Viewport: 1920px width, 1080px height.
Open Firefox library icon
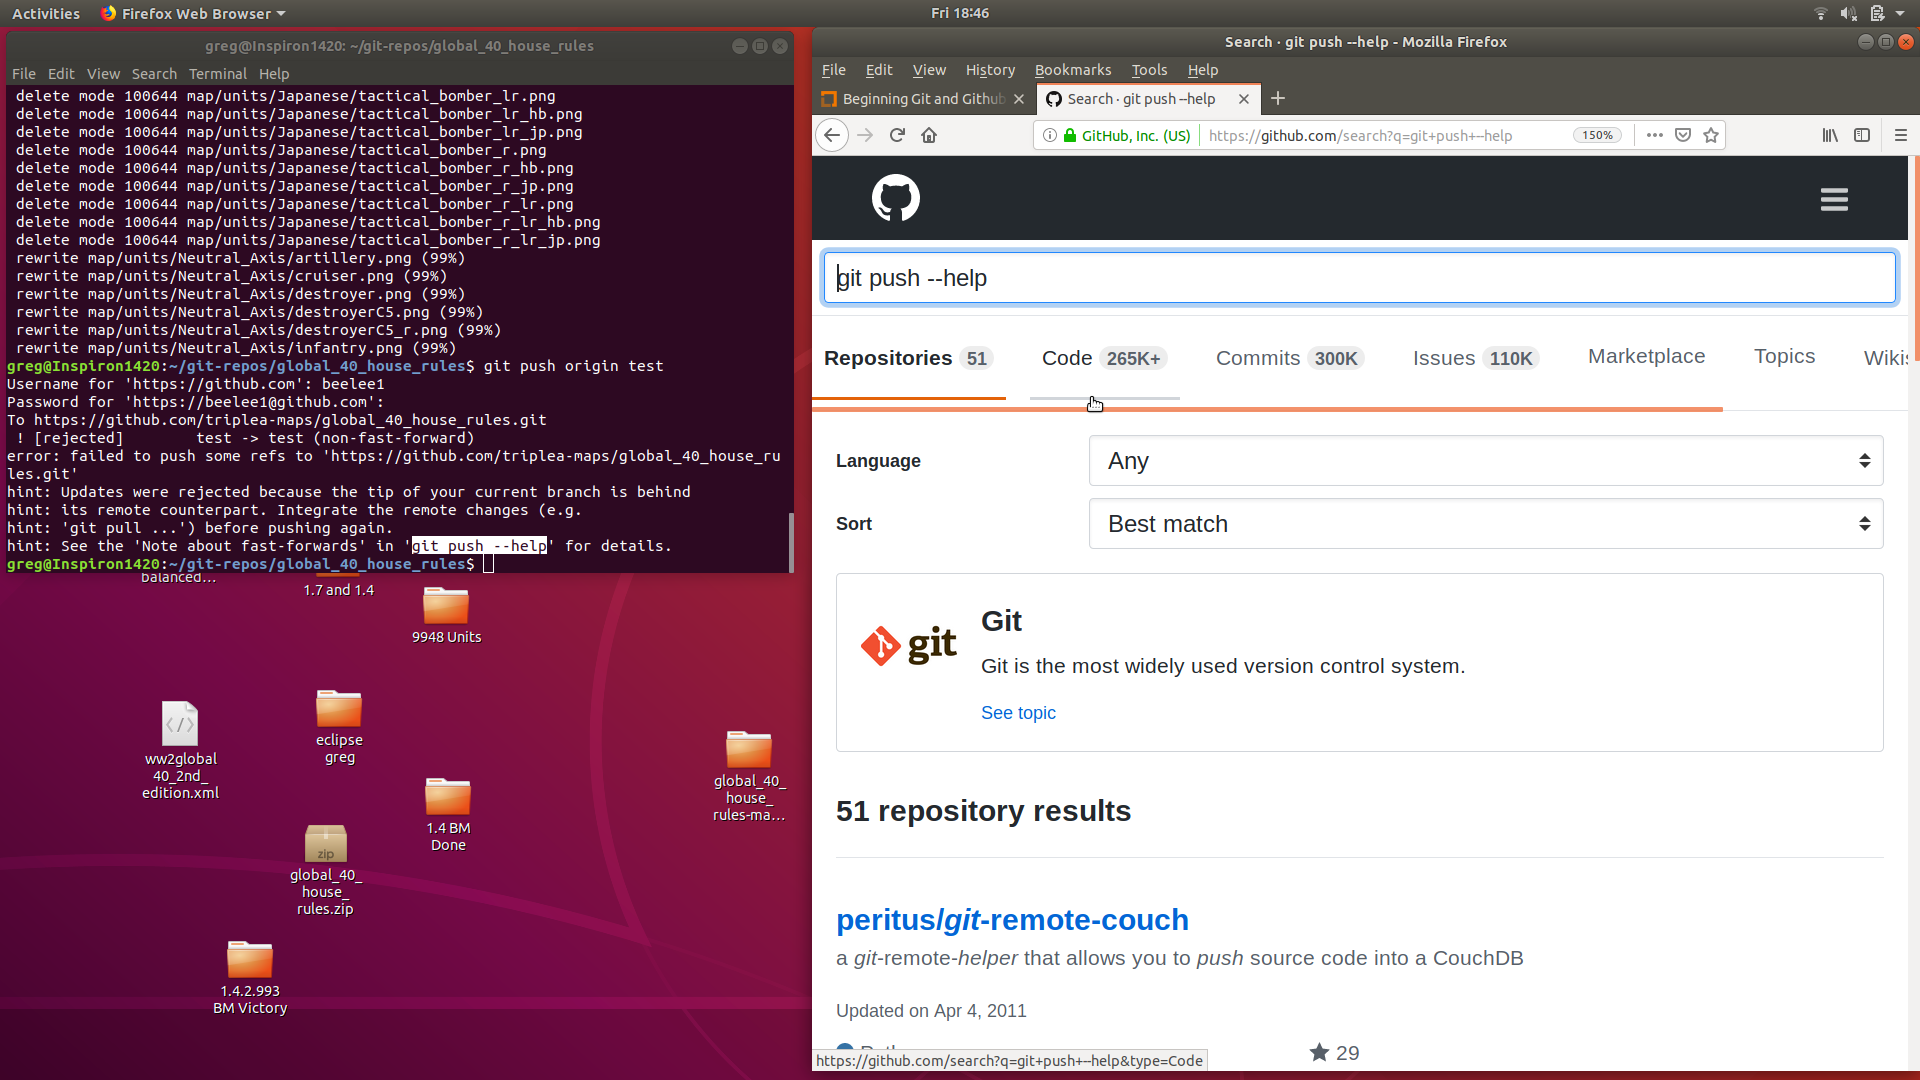[x=1830, y=135]
